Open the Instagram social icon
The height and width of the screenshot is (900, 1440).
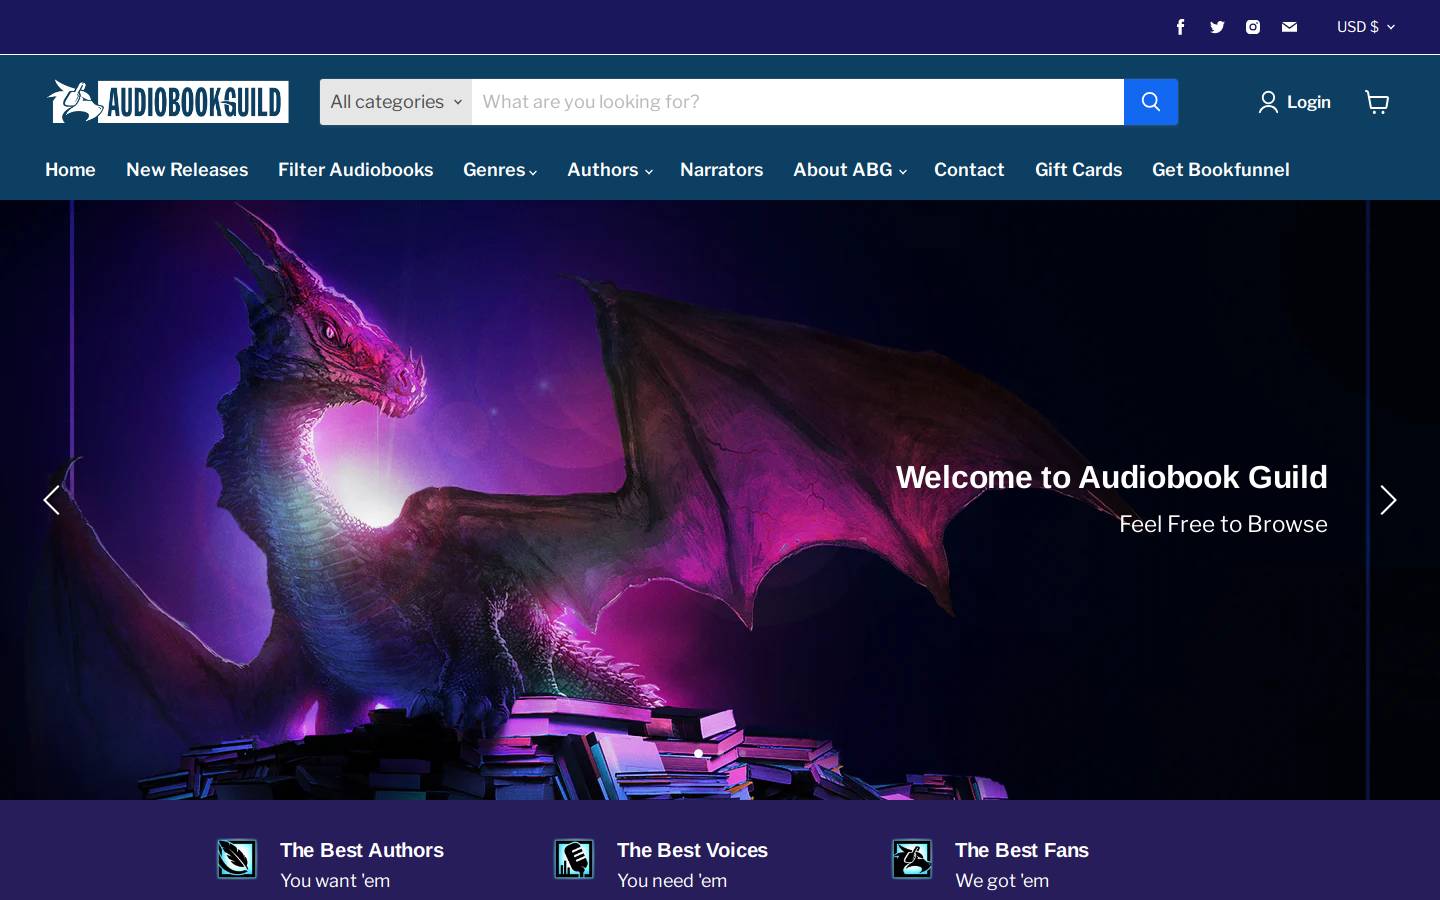(1253, 27)
